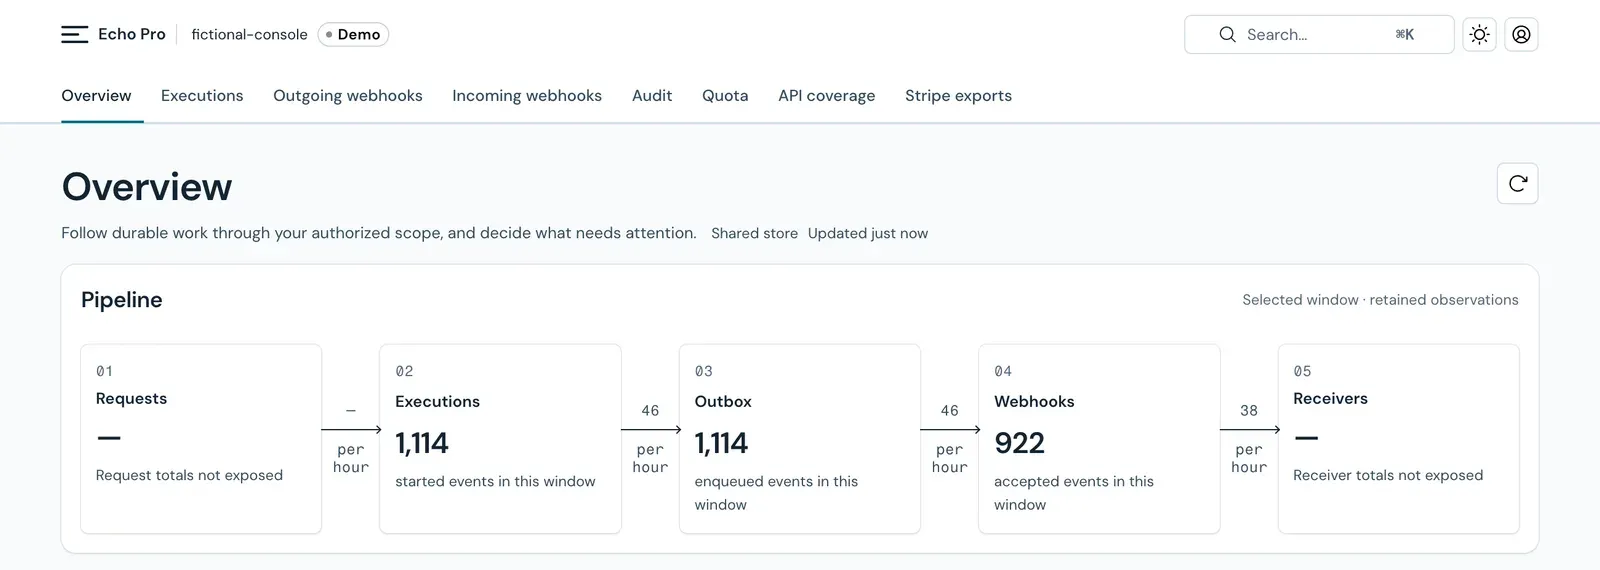Switch to the Overview tab

point(96,96)
